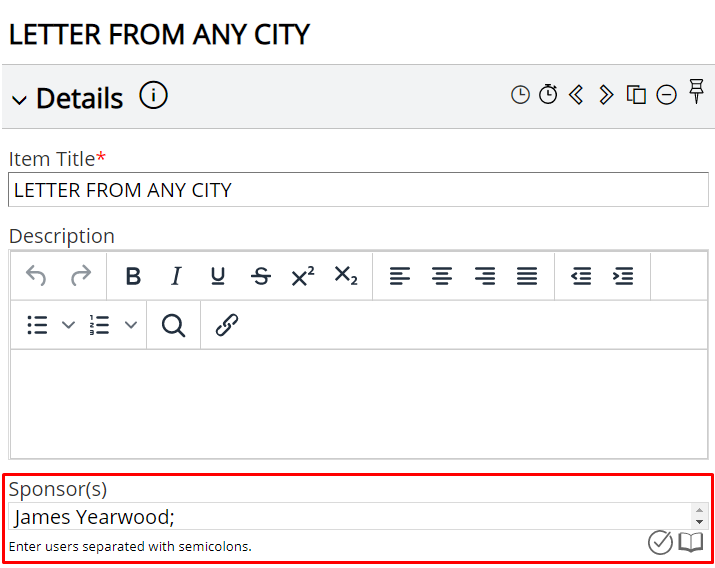715x568 pixels.
Task: Insert a hyperlink with link icon
Action: [227, 325]
